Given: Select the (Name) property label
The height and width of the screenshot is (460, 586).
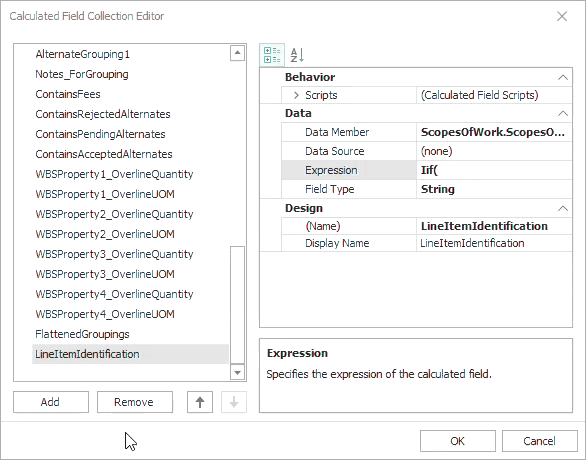Looking at the screenshot, I should coord(323,226).
